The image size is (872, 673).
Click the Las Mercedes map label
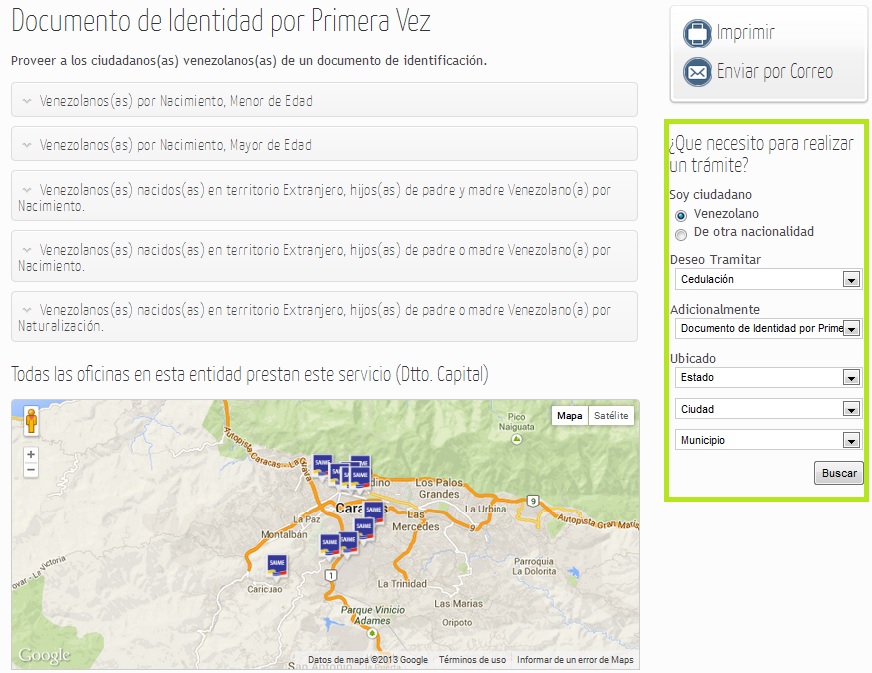point(416,521)
